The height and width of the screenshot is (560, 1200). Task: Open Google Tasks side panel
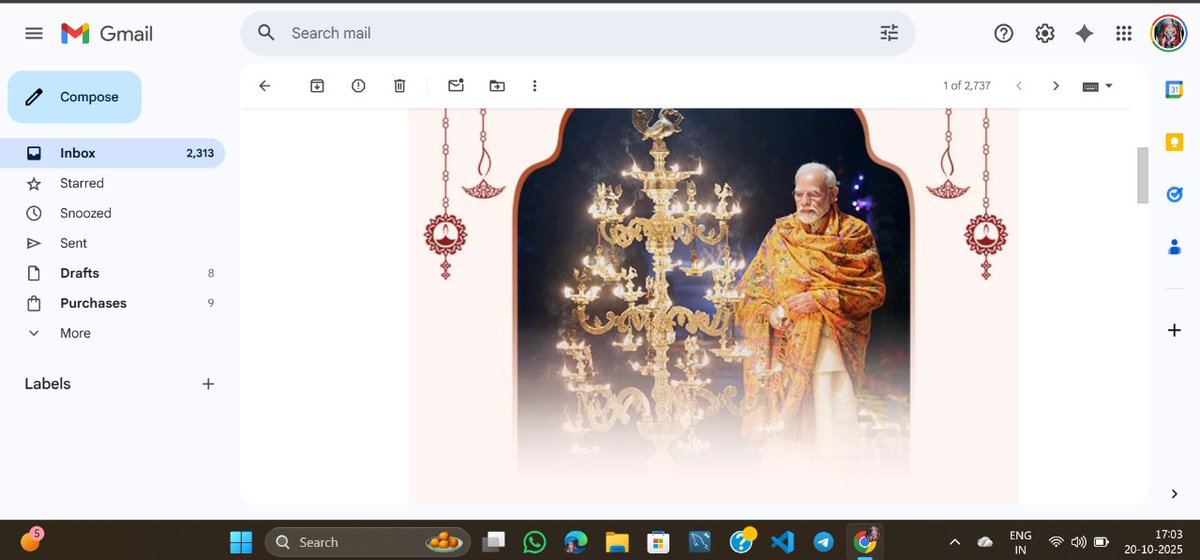point(1175,194)
